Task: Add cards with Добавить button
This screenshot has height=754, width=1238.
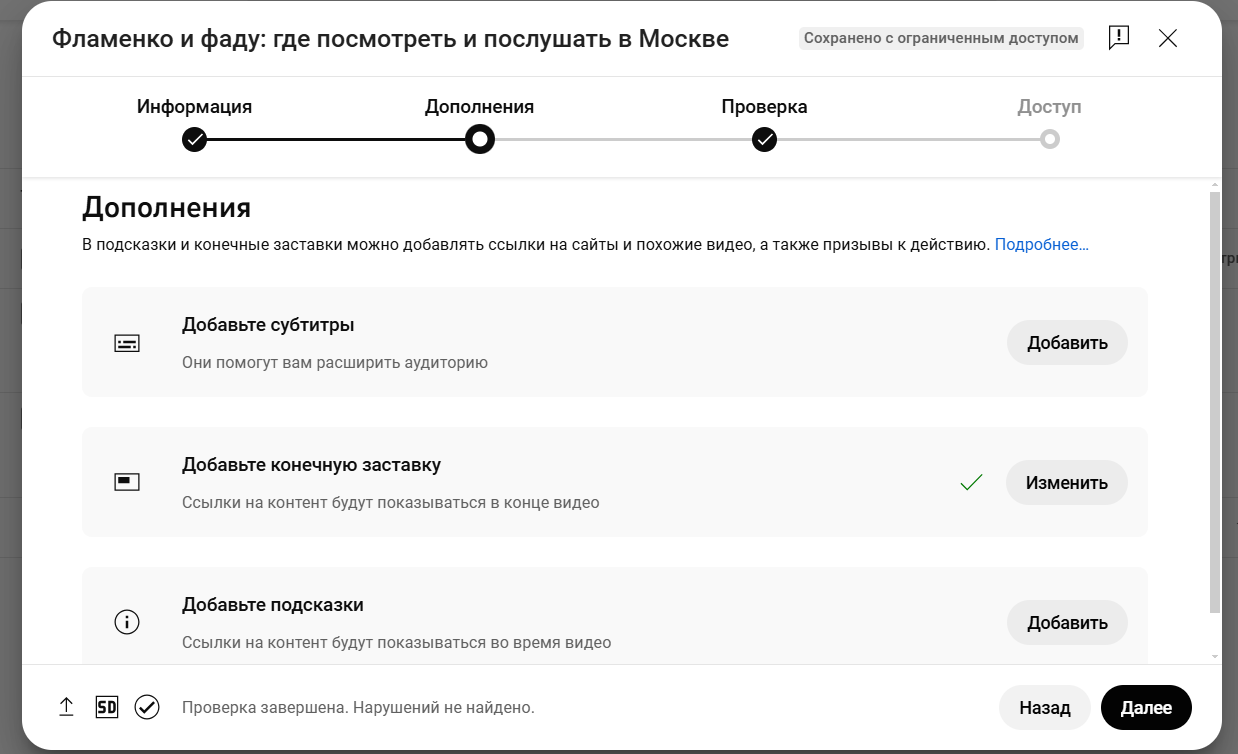Action: [x=1067, y=622]
